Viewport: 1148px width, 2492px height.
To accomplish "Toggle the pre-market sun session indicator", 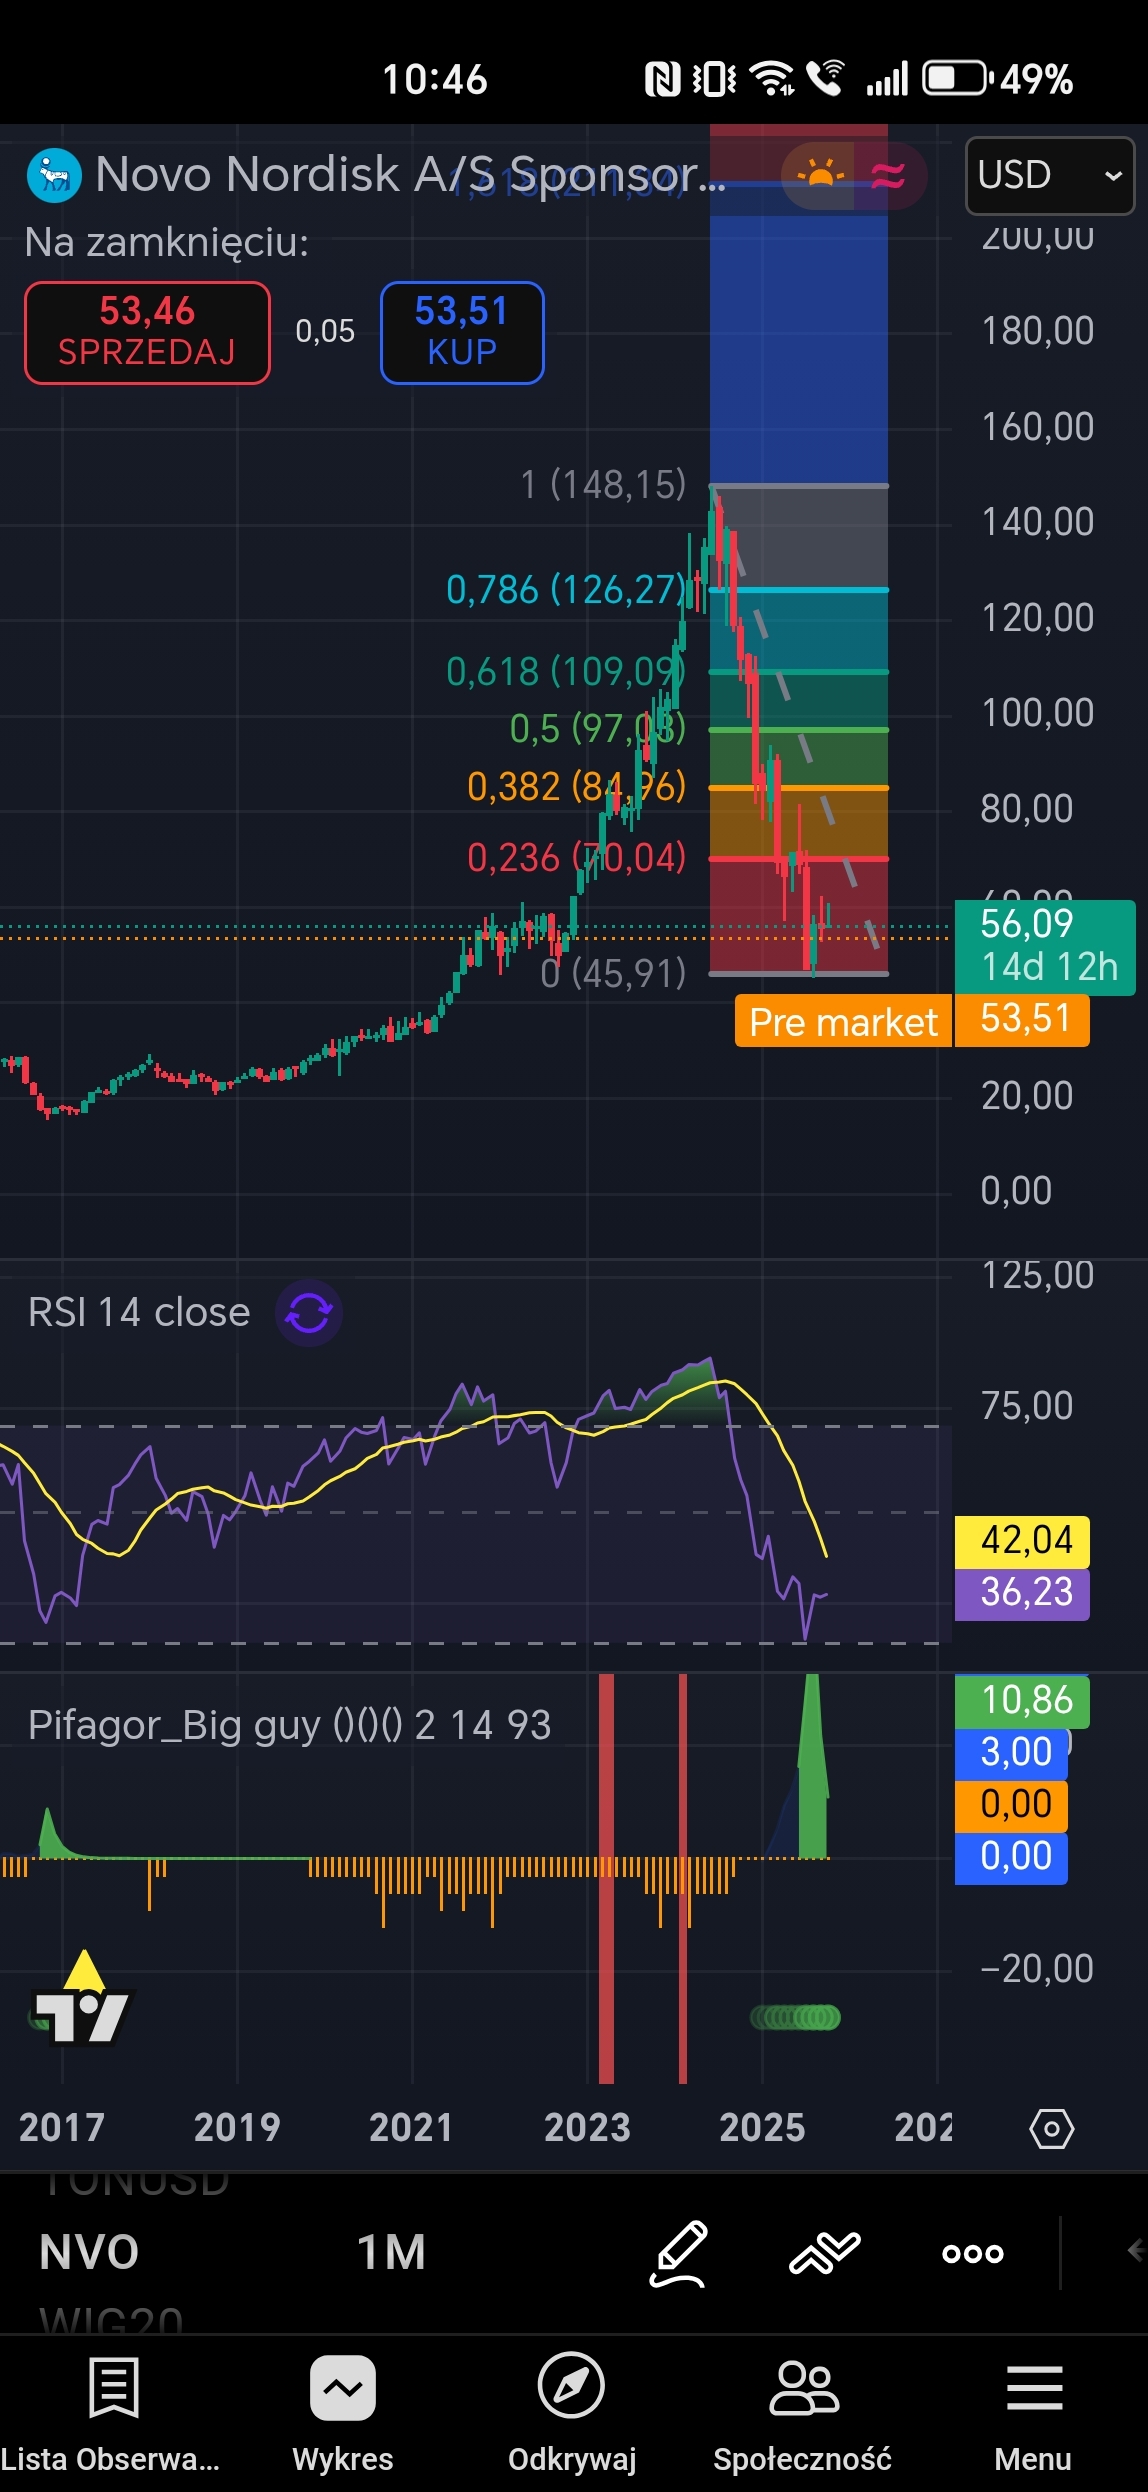I will [819, 175].
